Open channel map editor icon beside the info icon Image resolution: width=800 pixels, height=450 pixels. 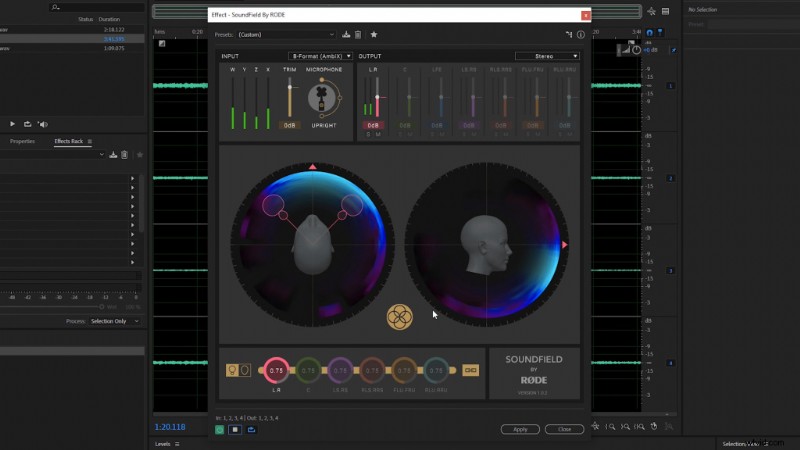pos(569,35)
